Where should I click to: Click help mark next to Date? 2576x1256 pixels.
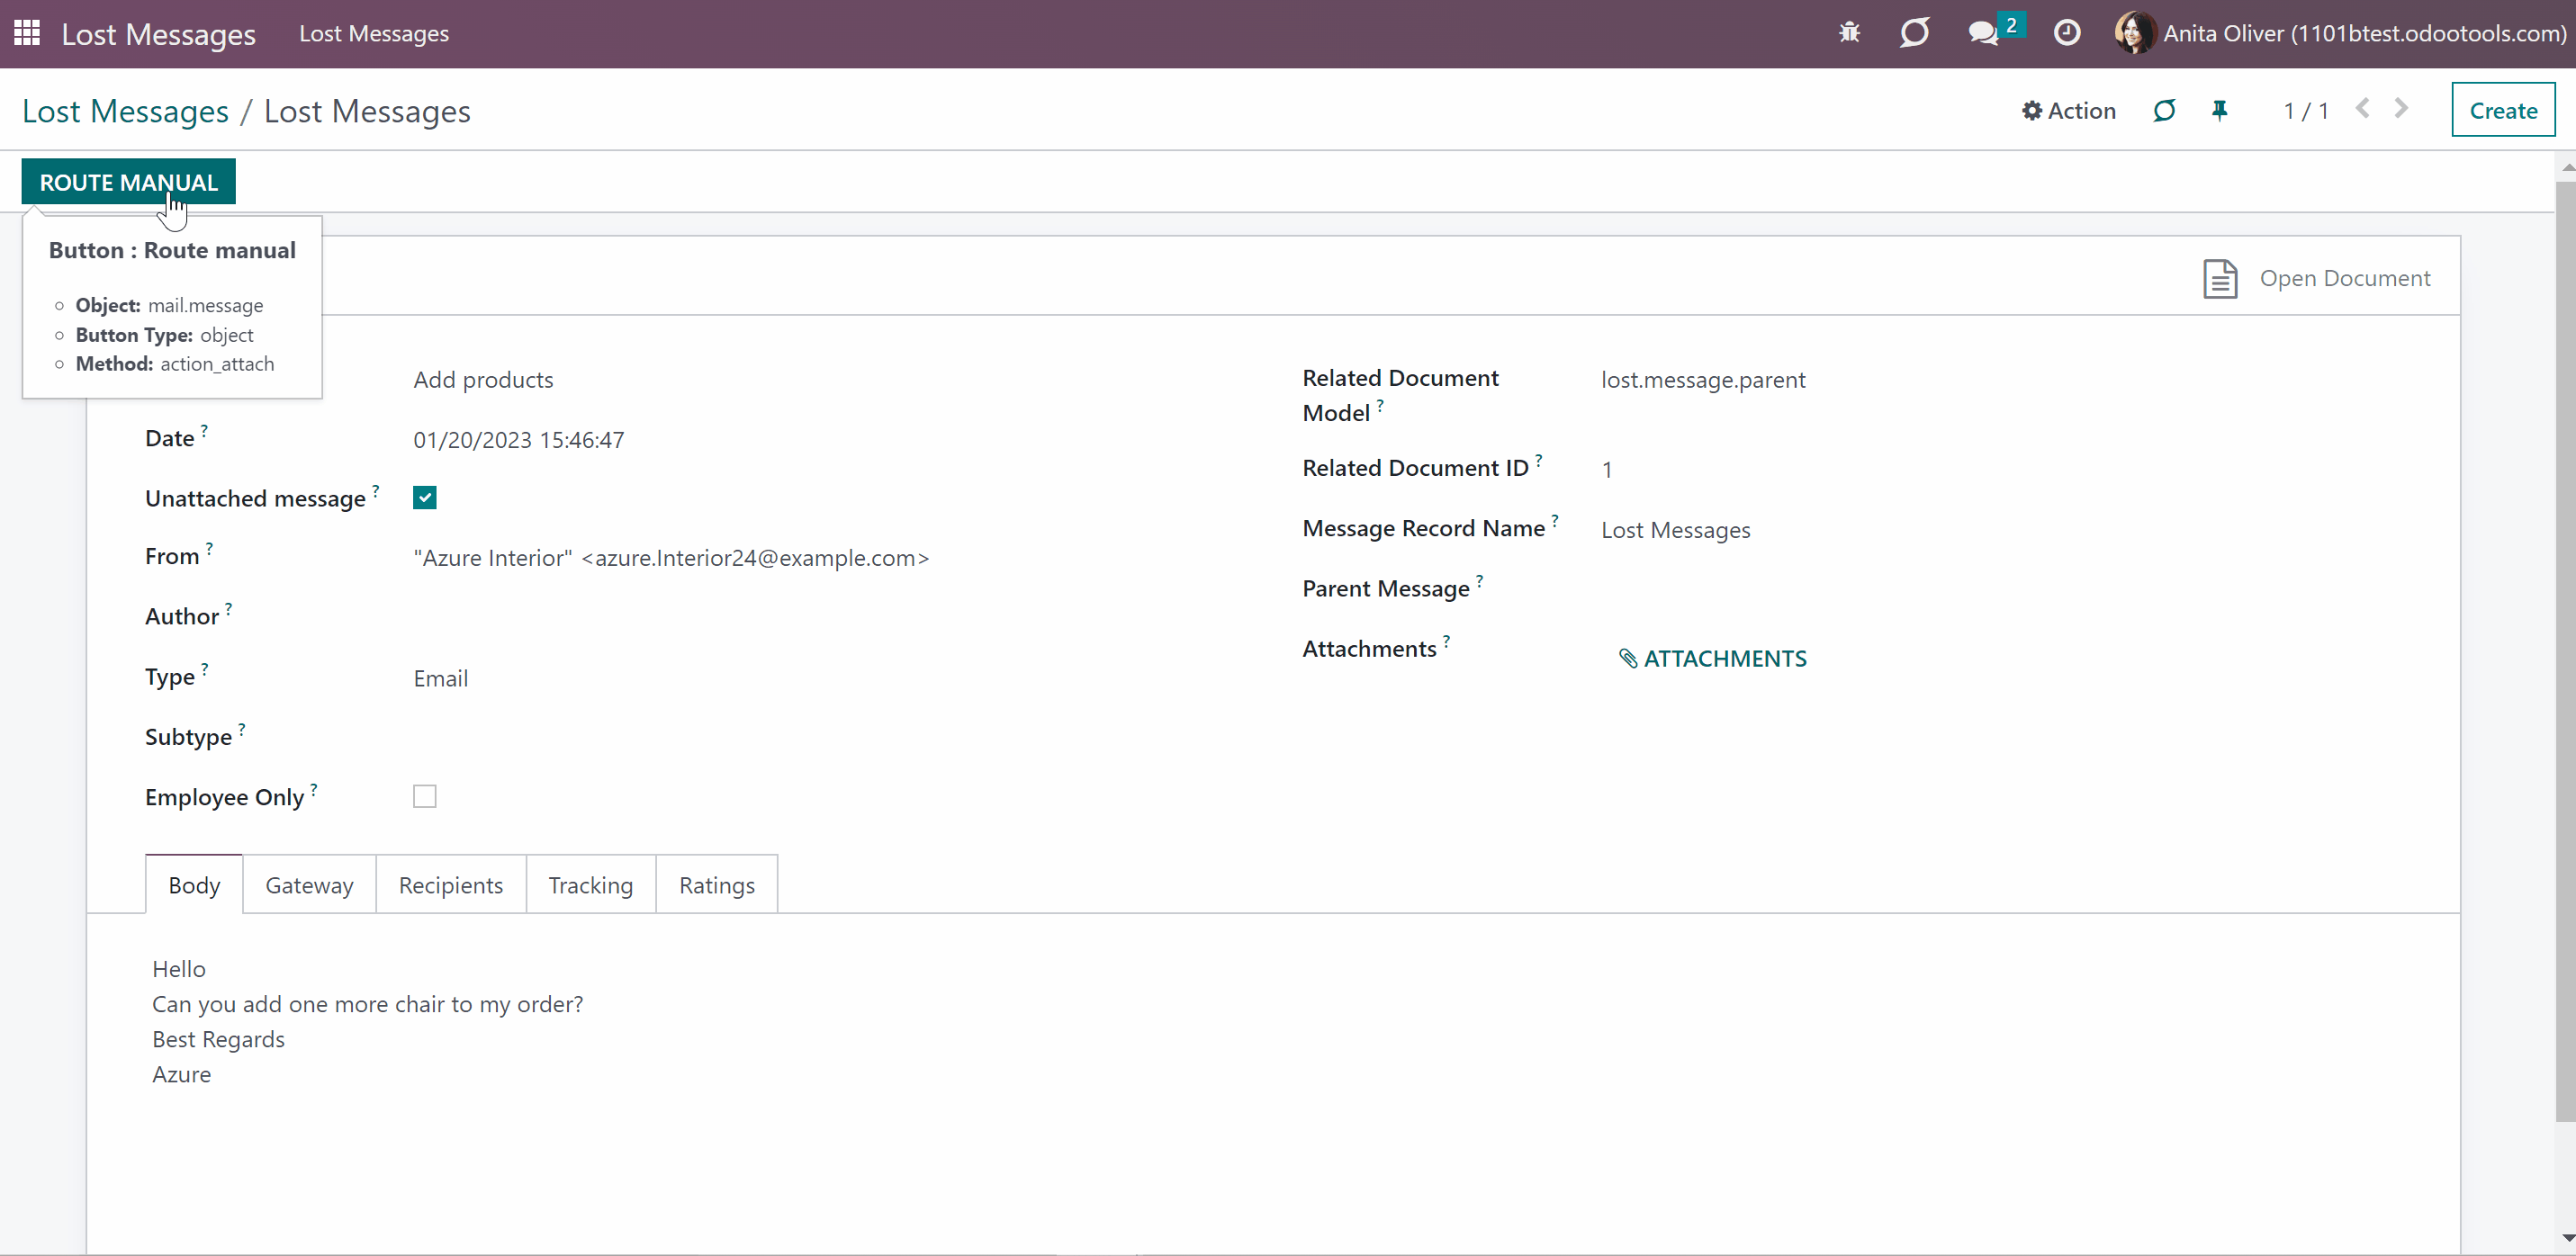(x=204, y=430)
